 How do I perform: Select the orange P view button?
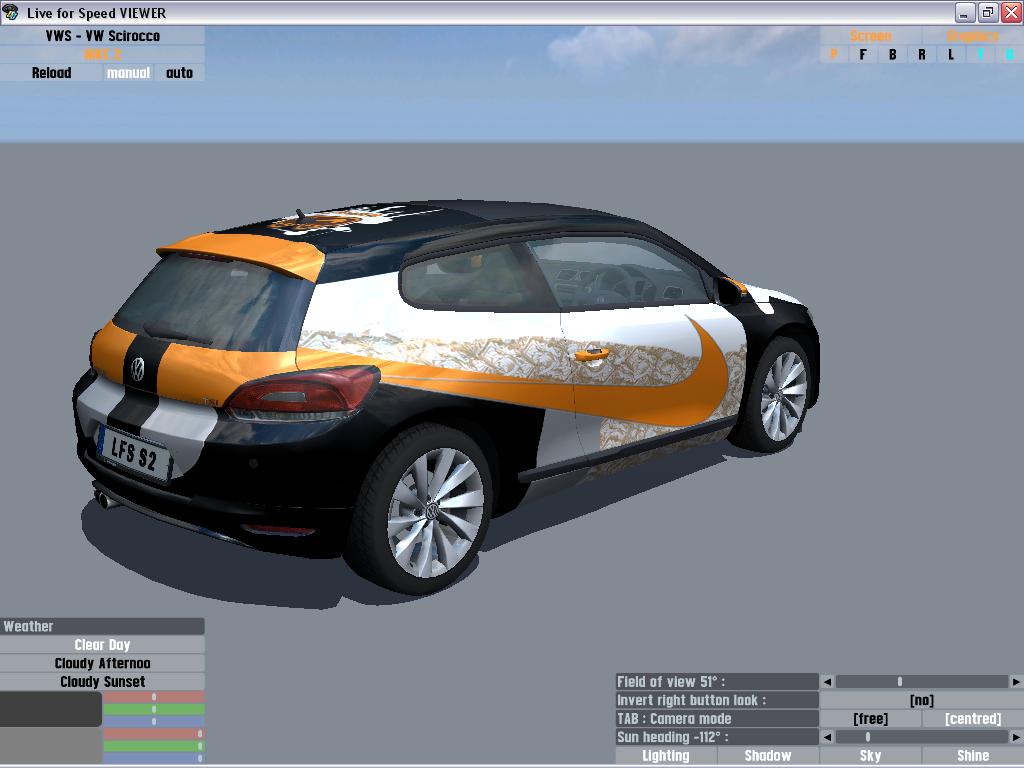pyautogui.click(x=834, y=55)
